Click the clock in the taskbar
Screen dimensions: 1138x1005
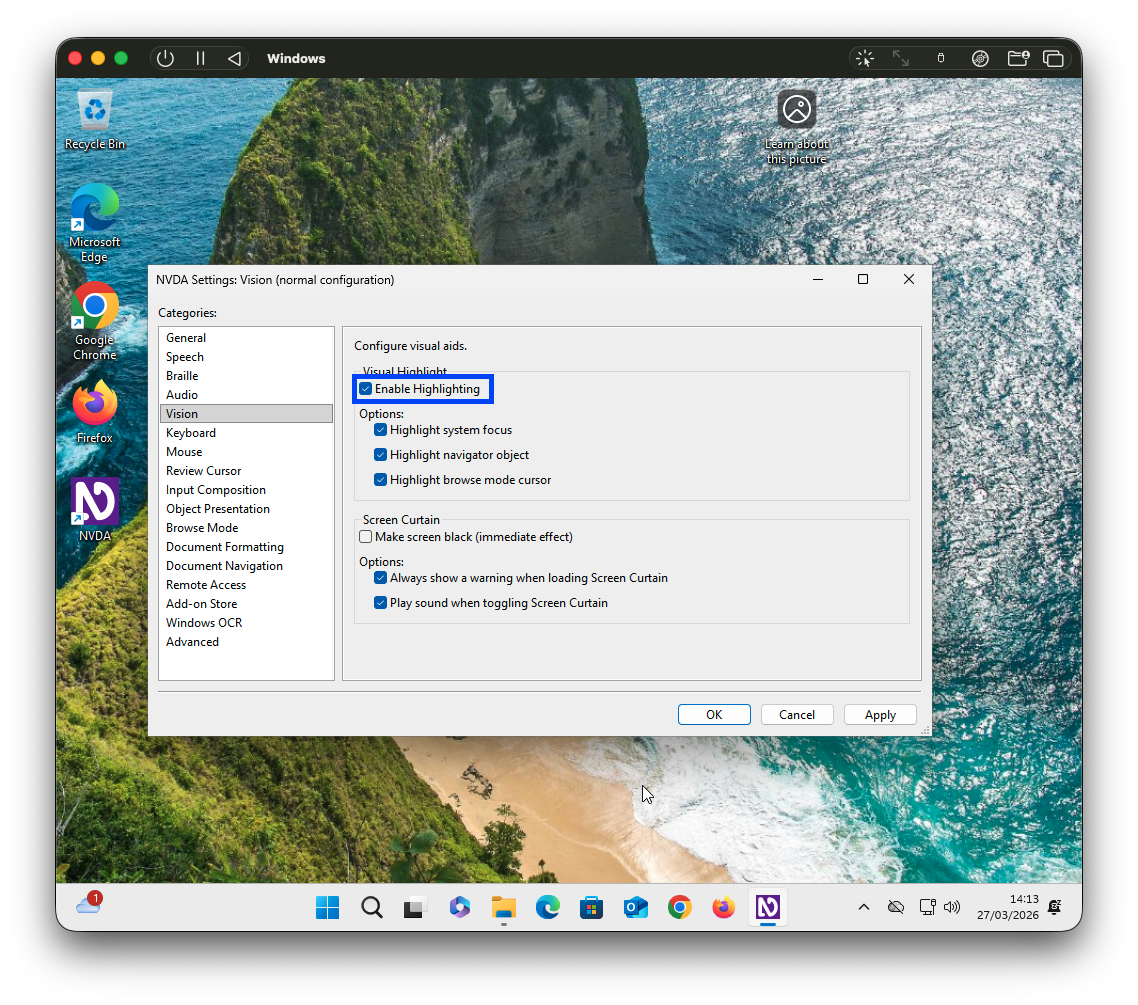[x=1008, y=908]
